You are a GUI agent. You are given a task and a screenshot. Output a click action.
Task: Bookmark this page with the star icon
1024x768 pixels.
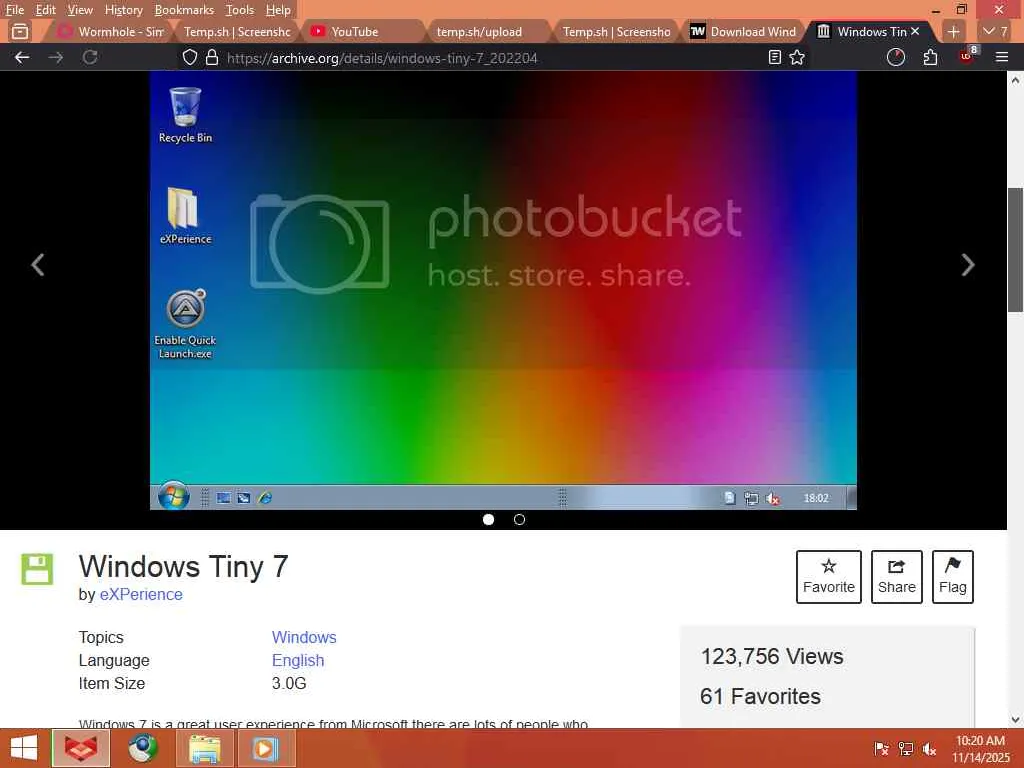797,57
